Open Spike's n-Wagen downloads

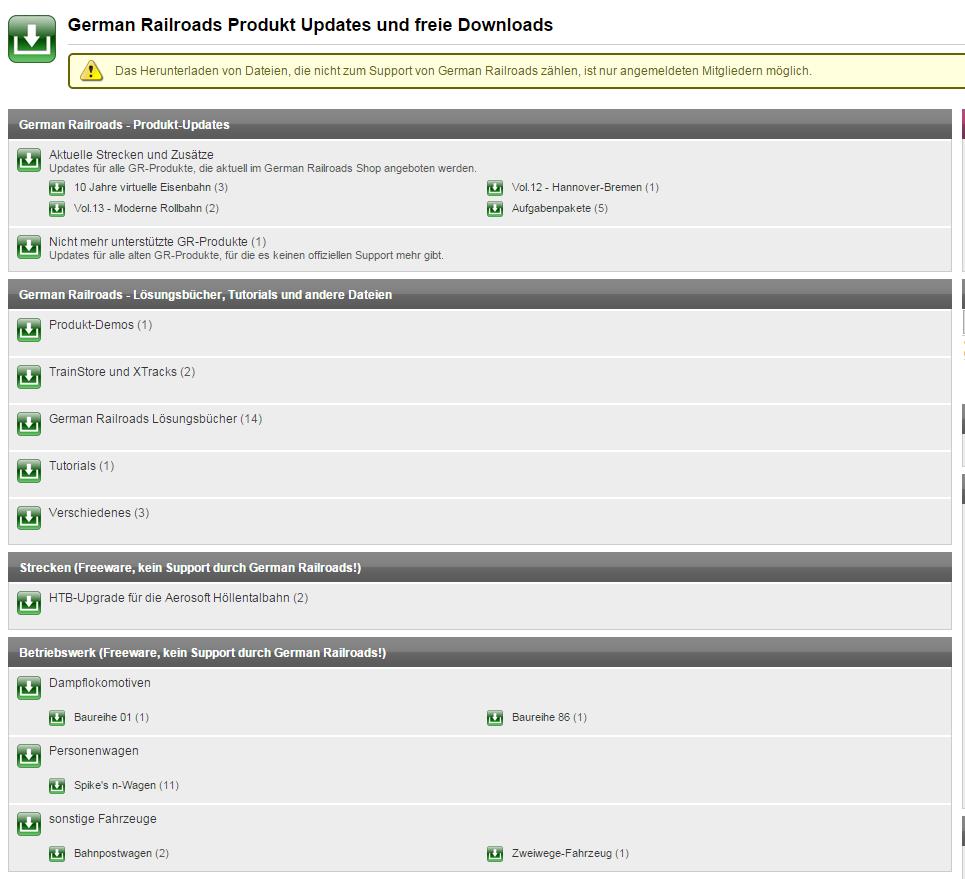[116, 786]
